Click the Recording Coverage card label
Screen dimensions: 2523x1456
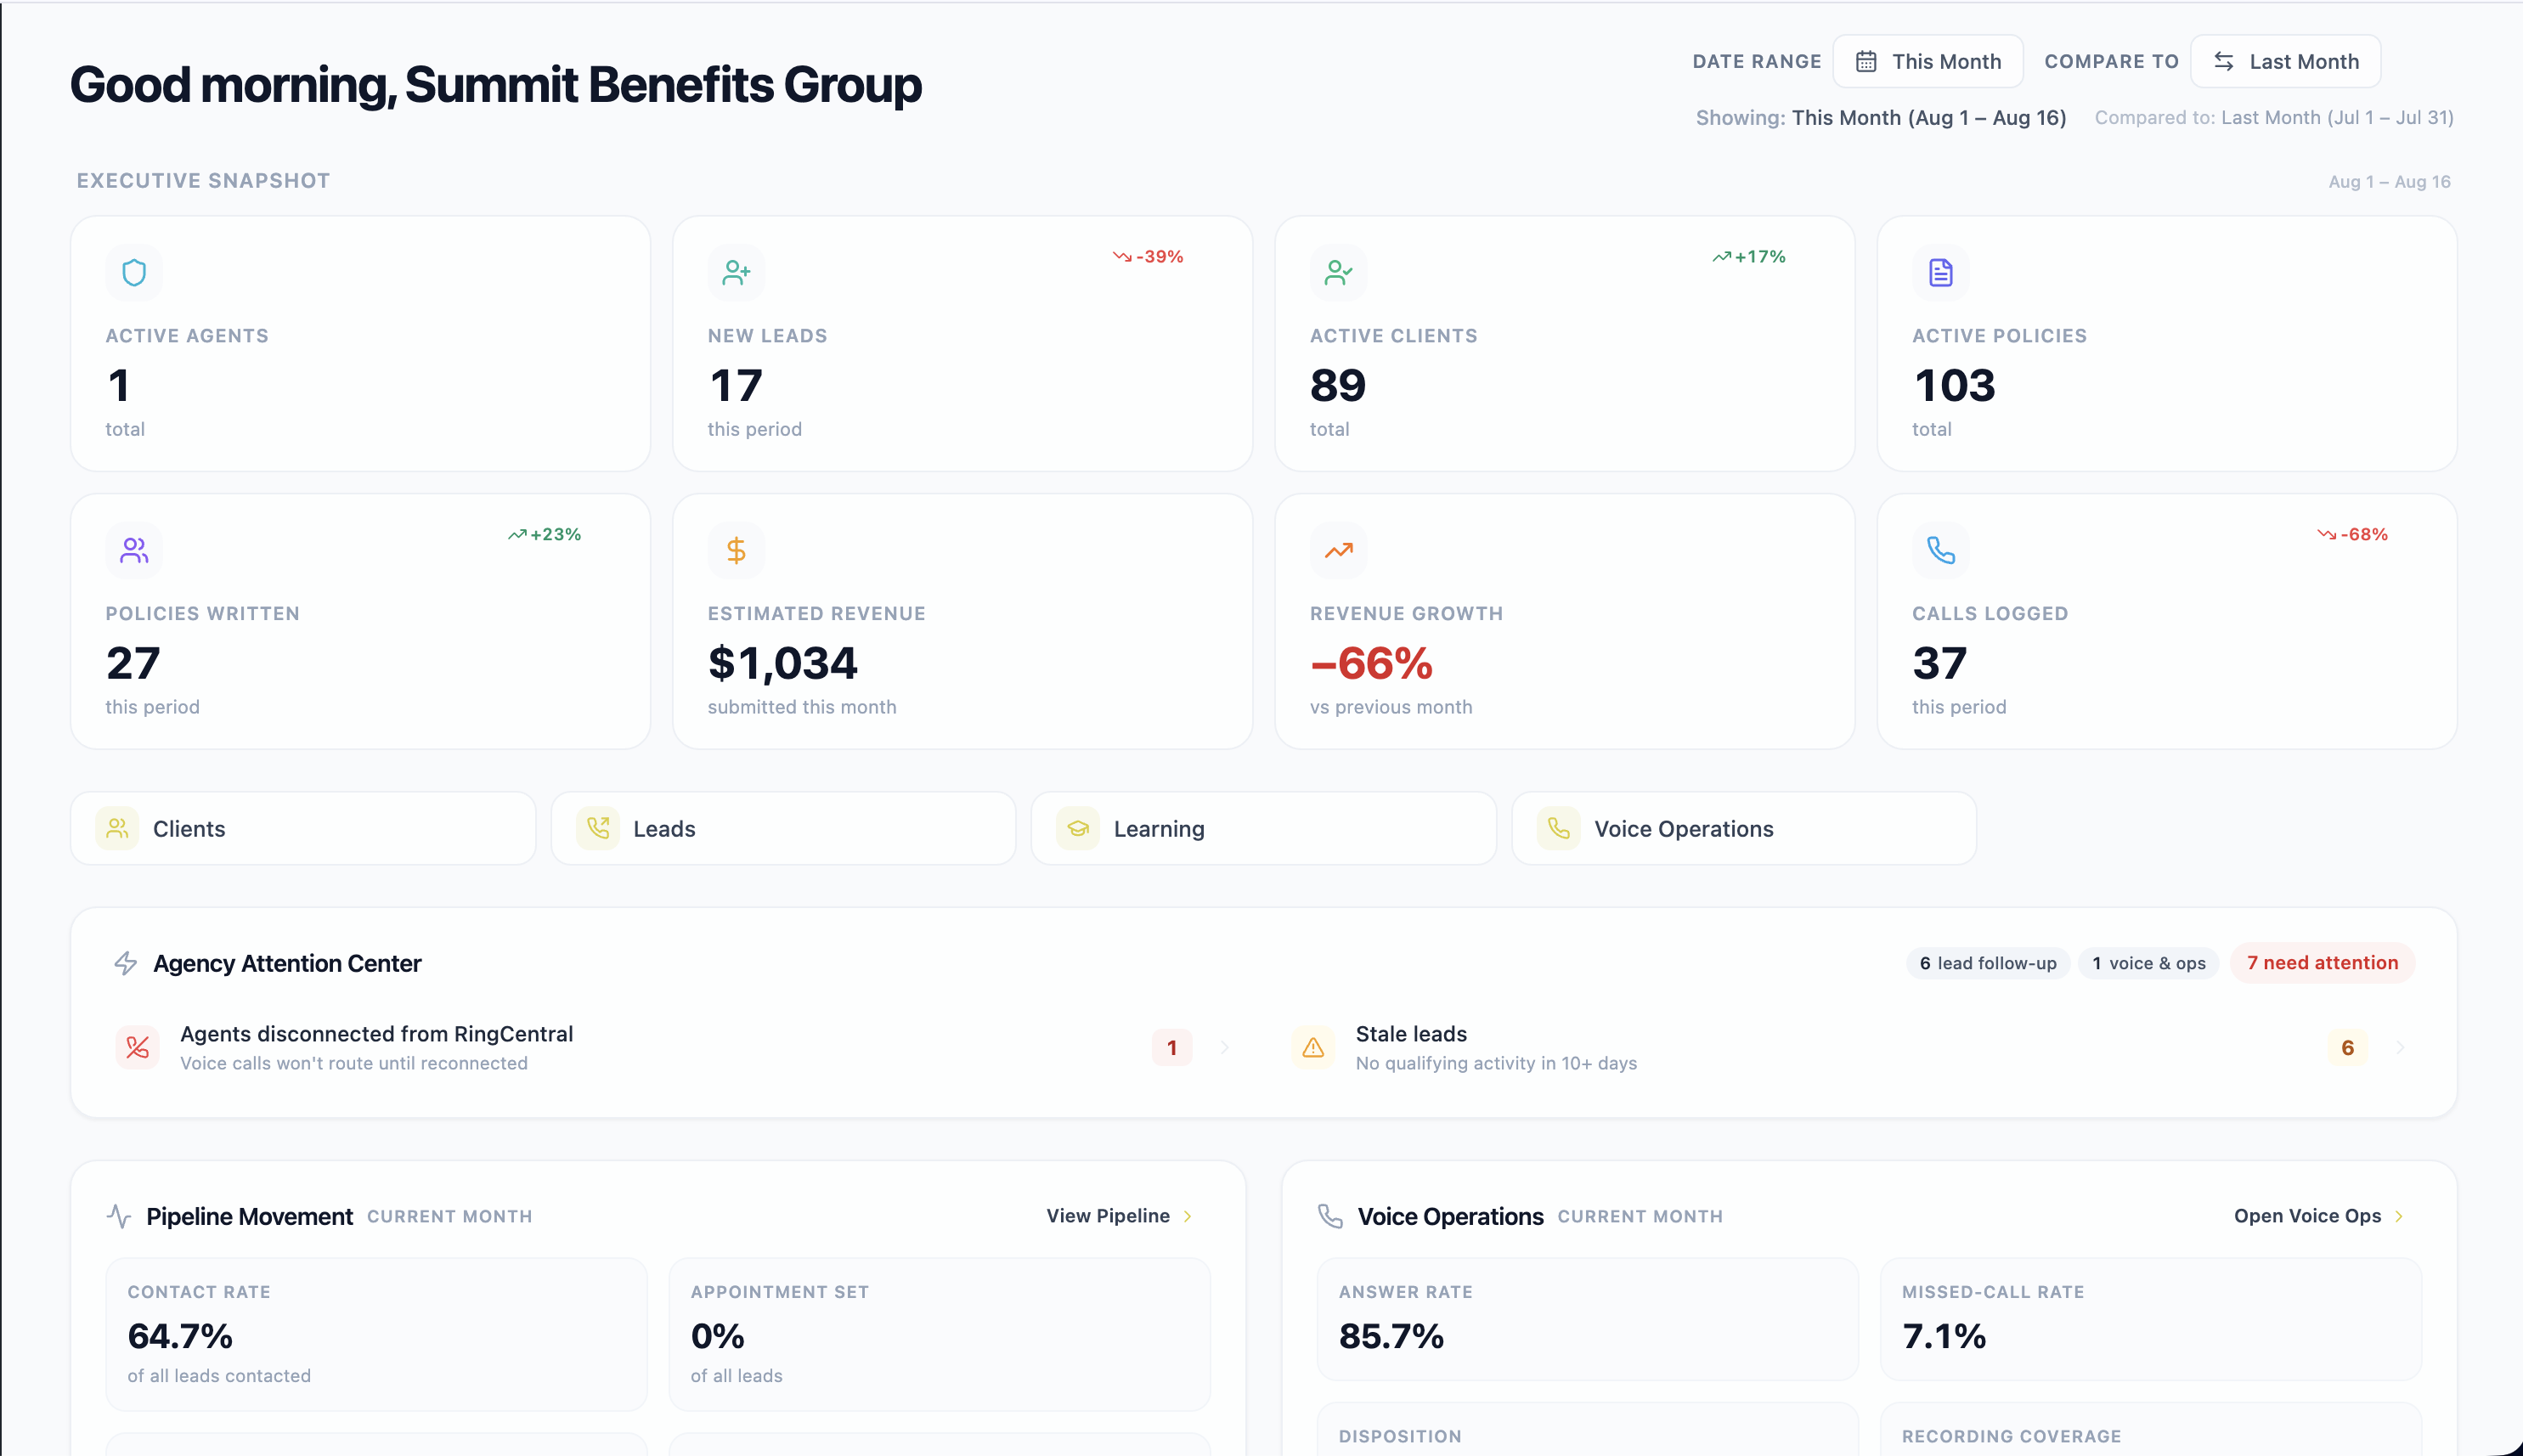coord(2011,1436)
